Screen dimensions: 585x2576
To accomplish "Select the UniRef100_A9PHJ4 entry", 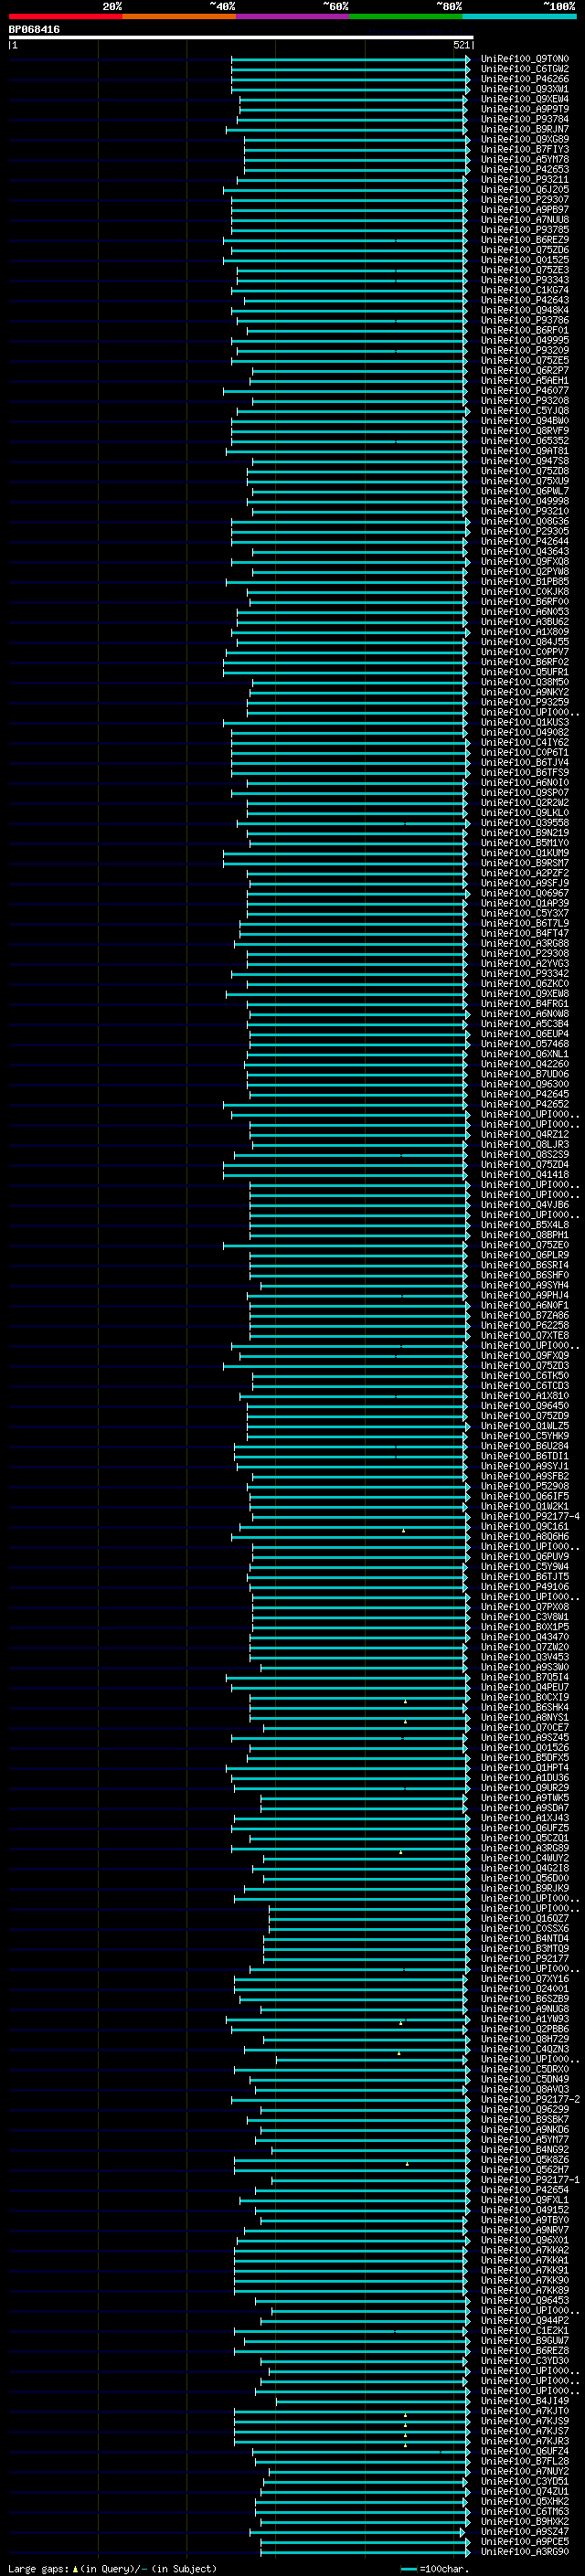I will point(524,1295).
